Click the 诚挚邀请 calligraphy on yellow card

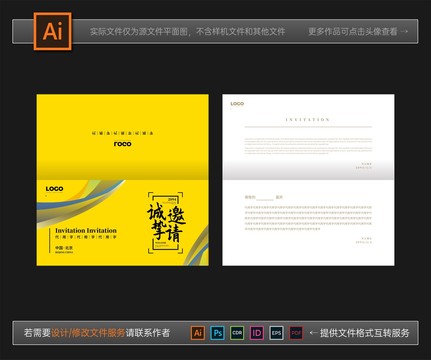click(x=166, y=222)
